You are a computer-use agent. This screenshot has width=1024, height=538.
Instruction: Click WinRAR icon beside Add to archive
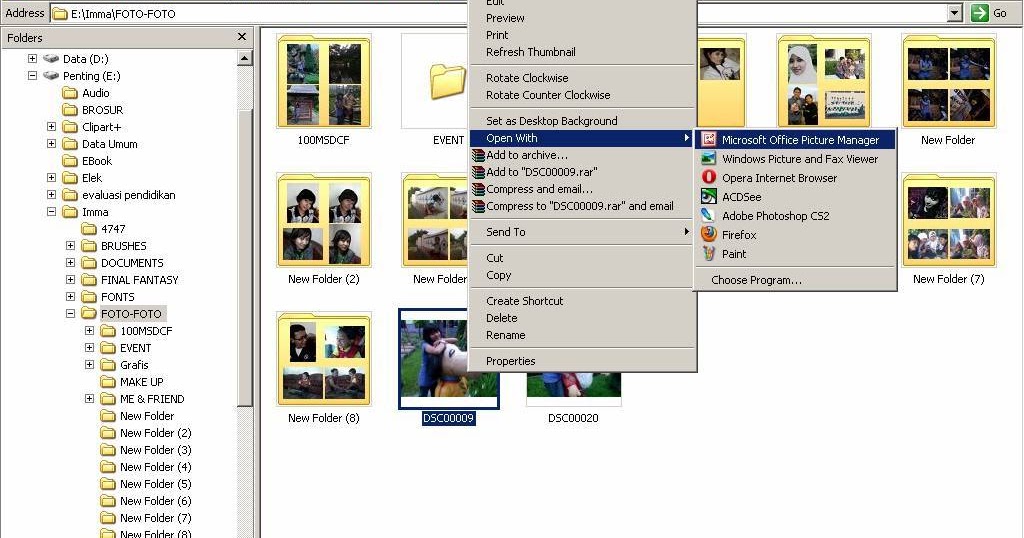pos(479,155)
